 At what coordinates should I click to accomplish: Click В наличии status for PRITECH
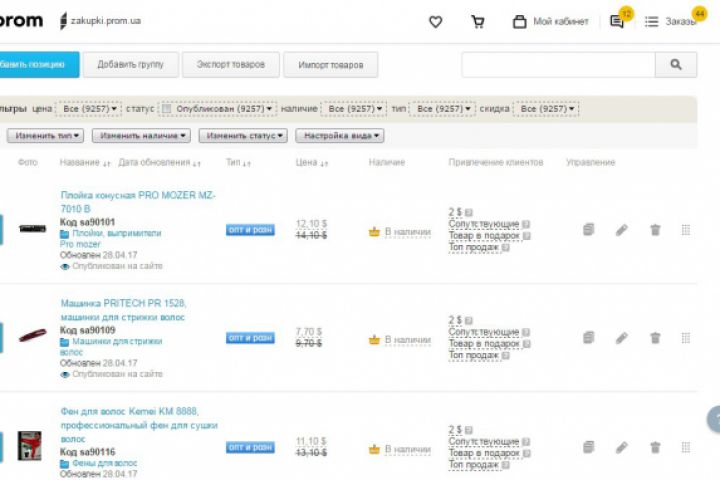408,340
